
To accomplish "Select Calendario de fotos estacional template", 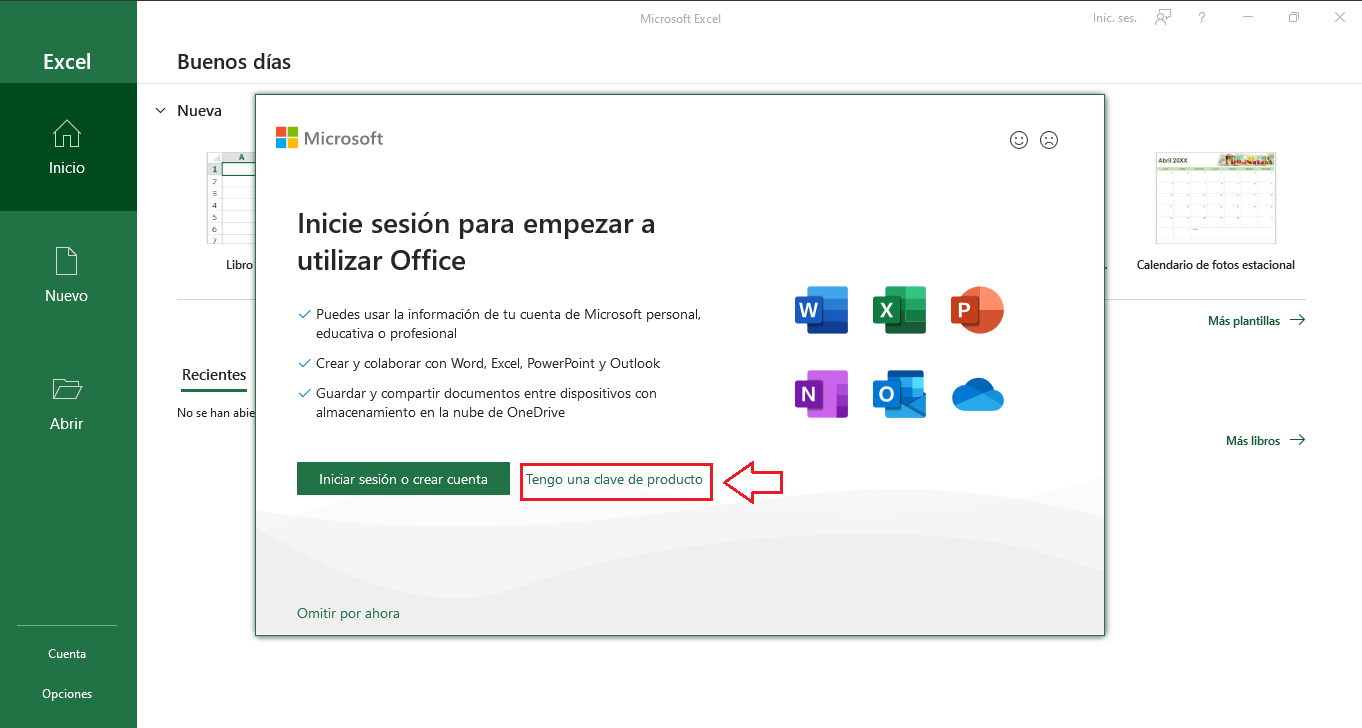I will (x=1215, y=212).
